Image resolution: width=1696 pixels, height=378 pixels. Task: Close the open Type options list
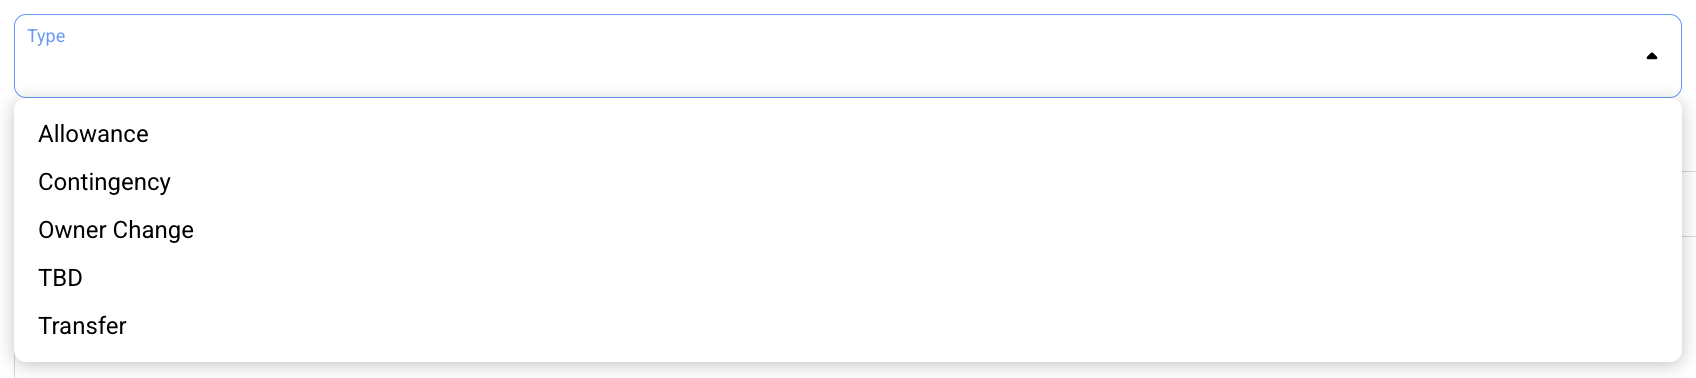point(1651,56)
